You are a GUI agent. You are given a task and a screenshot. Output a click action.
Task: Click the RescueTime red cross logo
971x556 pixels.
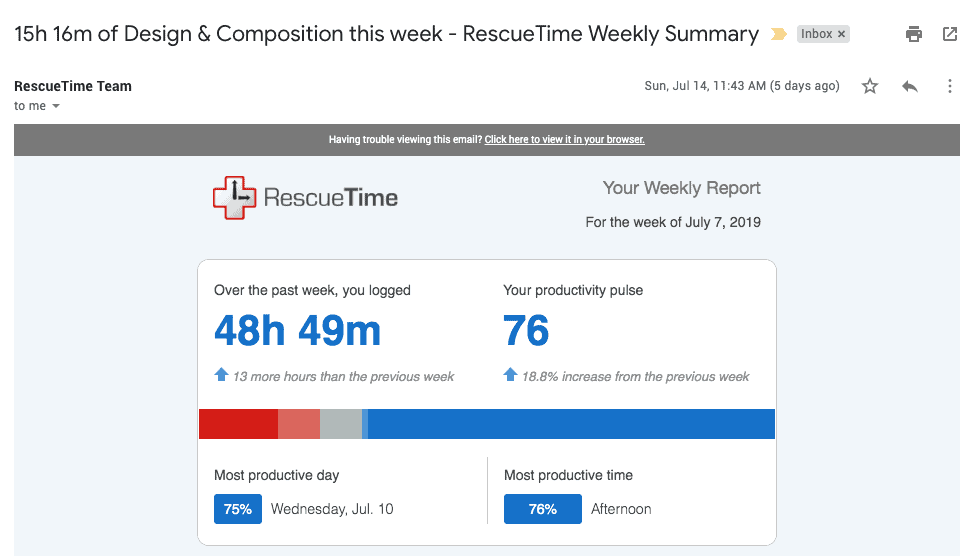(x=235, y=197)
